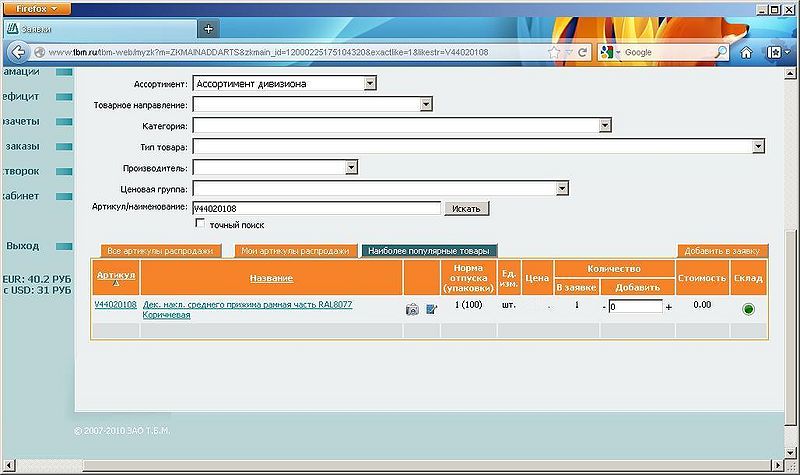Screen dimensions: 800x475
Task: Click the quantity input field in 'Добавить' column
Action: click(635, 307)
